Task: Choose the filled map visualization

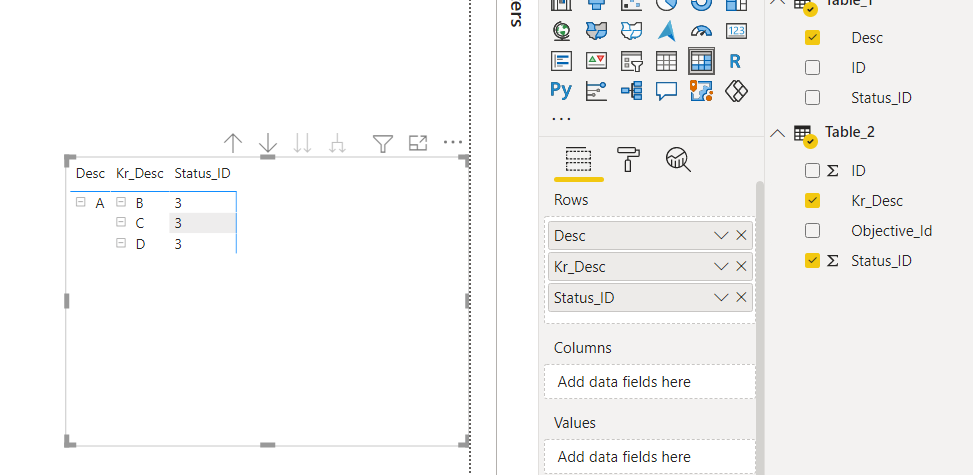Action: (x=596, y=30)
